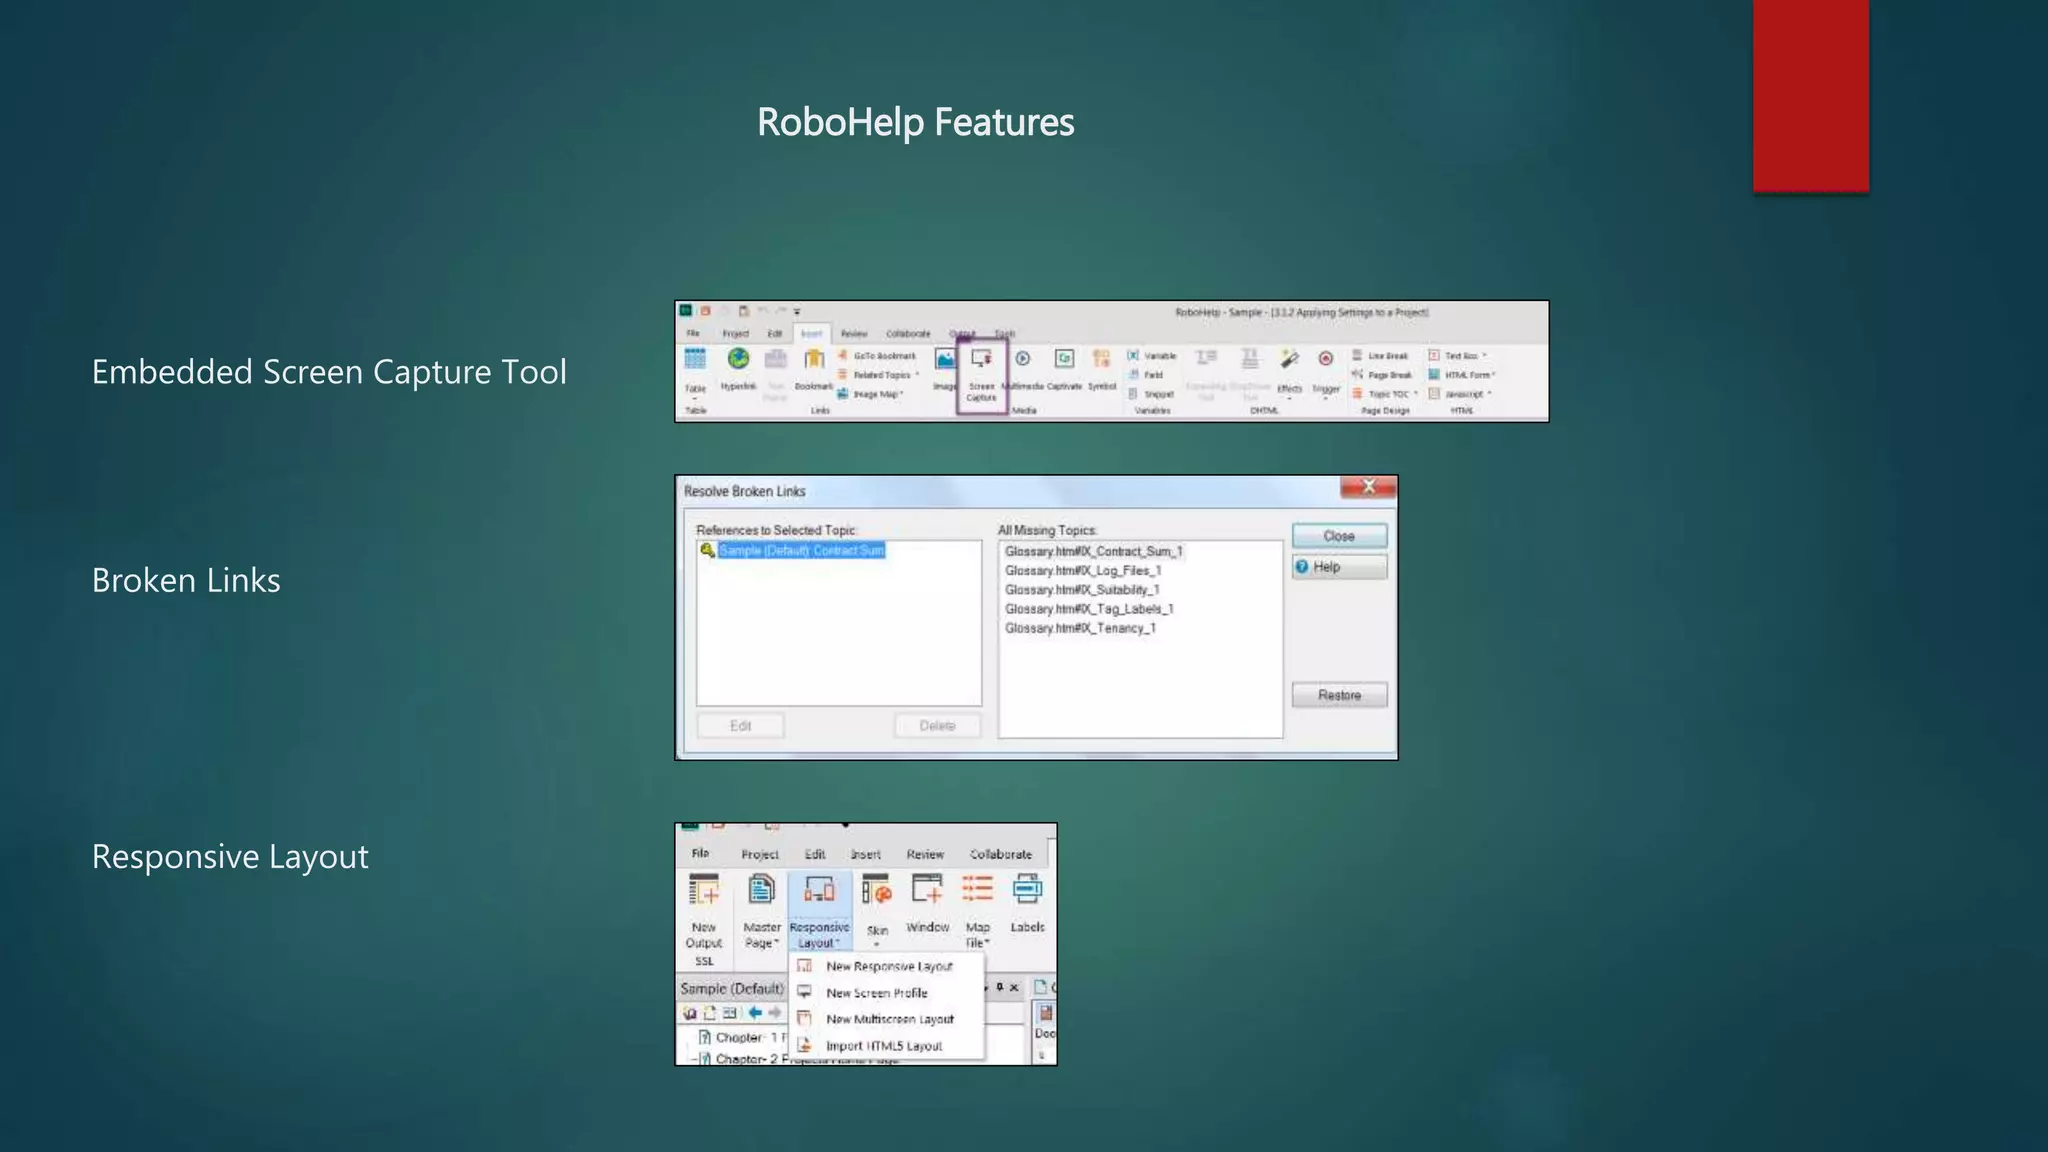Open the Text Box dropdown
This screenshot has height=1152, width=2048.
point(1457,356)
